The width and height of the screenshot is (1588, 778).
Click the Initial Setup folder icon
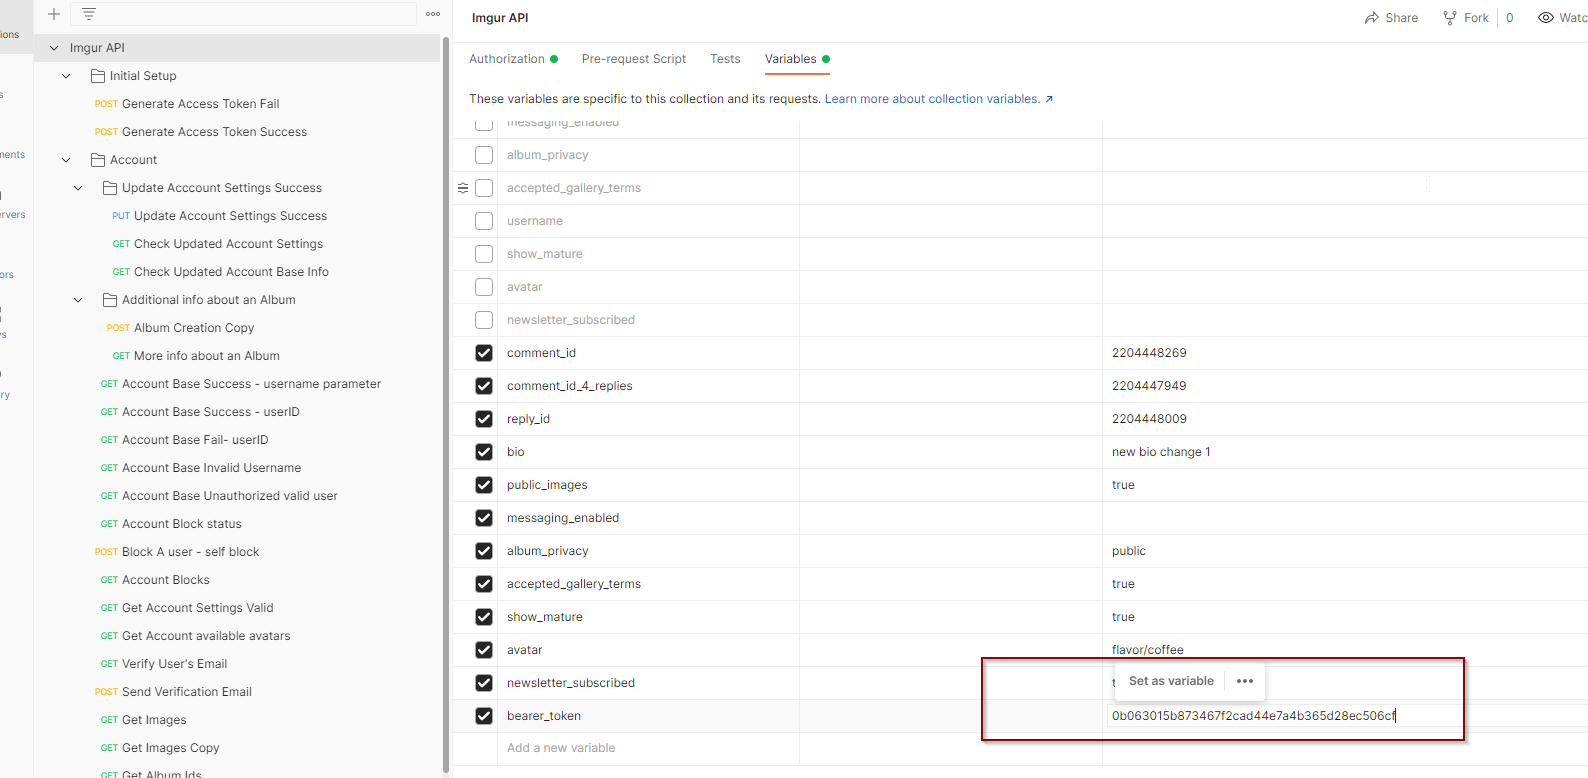(98, 76)
